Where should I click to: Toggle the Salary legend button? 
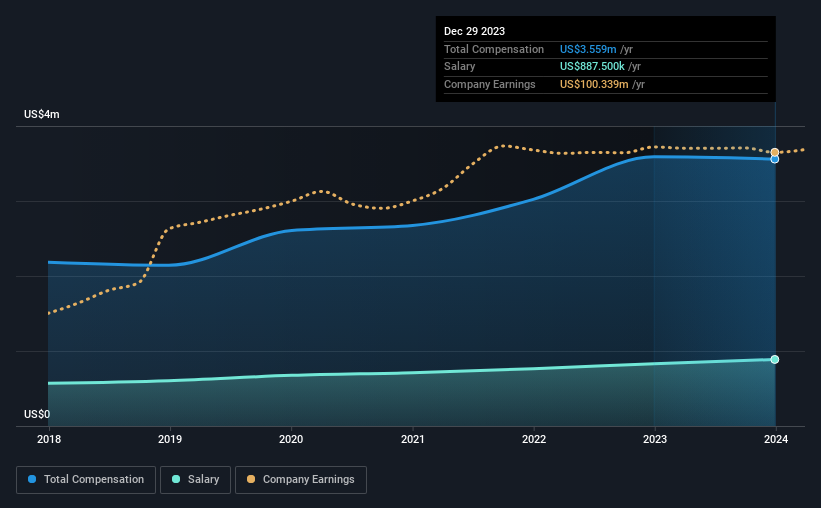point(195,480)
